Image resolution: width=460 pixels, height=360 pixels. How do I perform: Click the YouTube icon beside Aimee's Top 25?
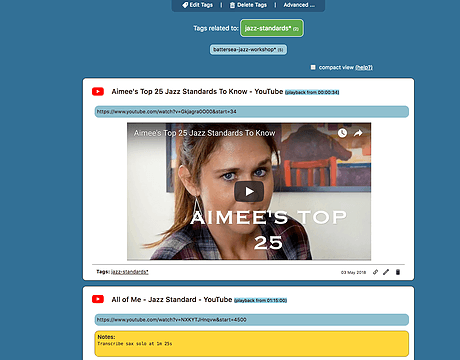tap(98, 91)
